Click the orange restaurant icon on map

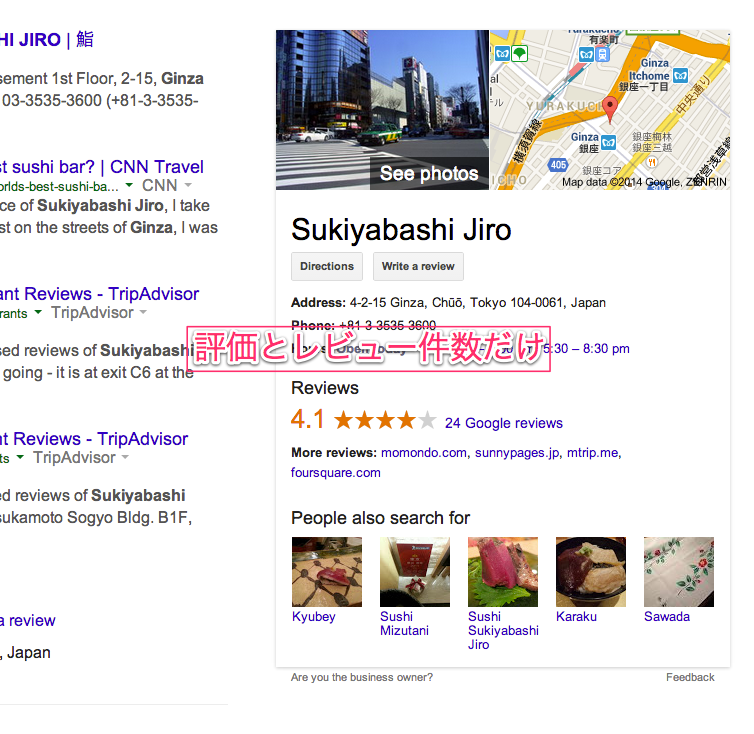pyautogui.click(x=652, y=162)
